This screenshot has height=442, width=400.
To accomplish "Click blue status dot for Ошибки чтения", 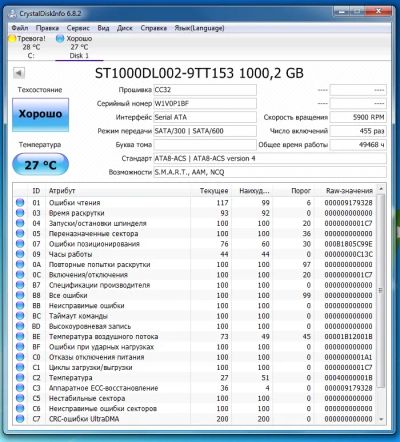I will (x=20, y=202).
